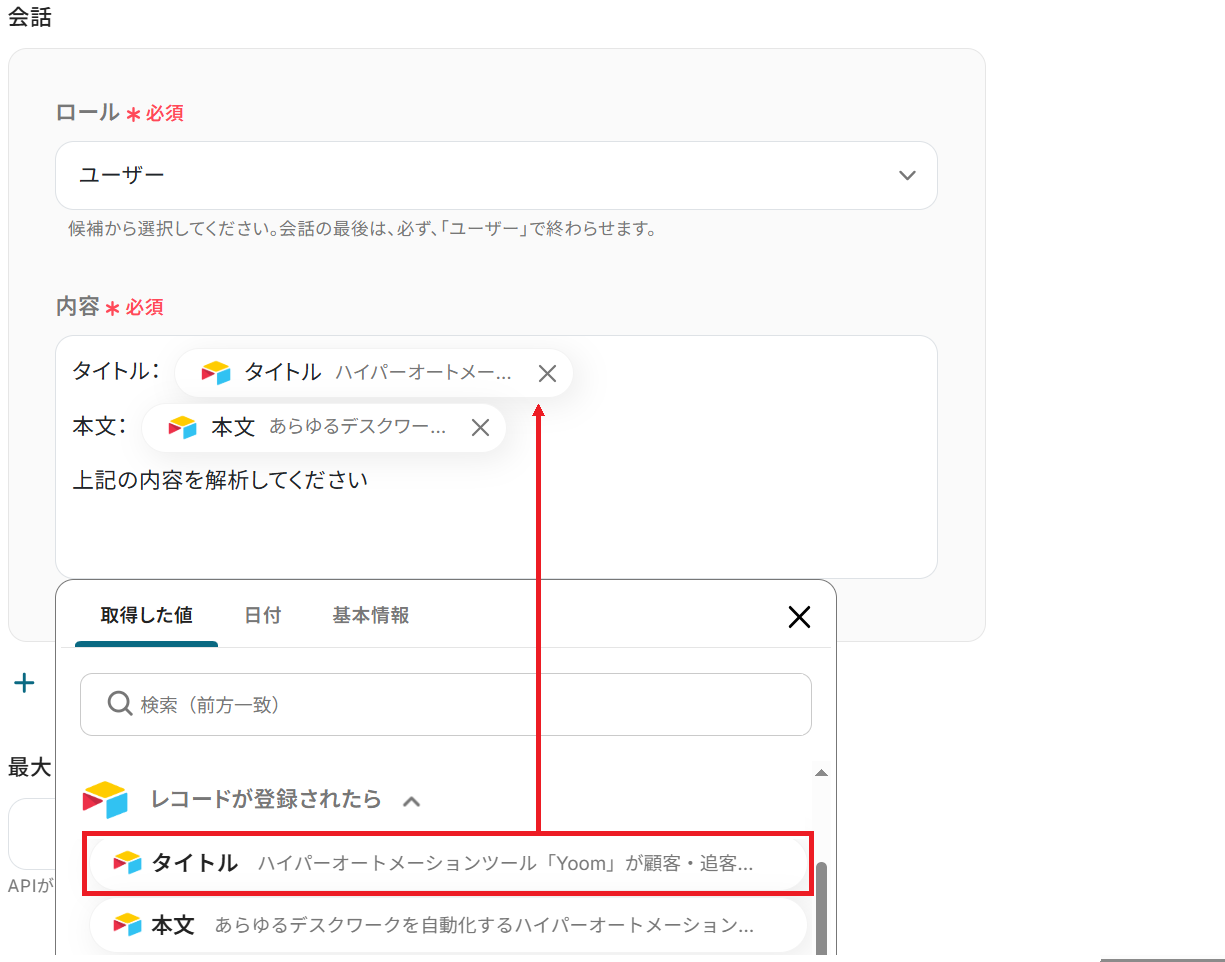Viewport: 1225px width, 962px height.
Task: Remove the 本文 chip using its X
Action: [480, 428]
